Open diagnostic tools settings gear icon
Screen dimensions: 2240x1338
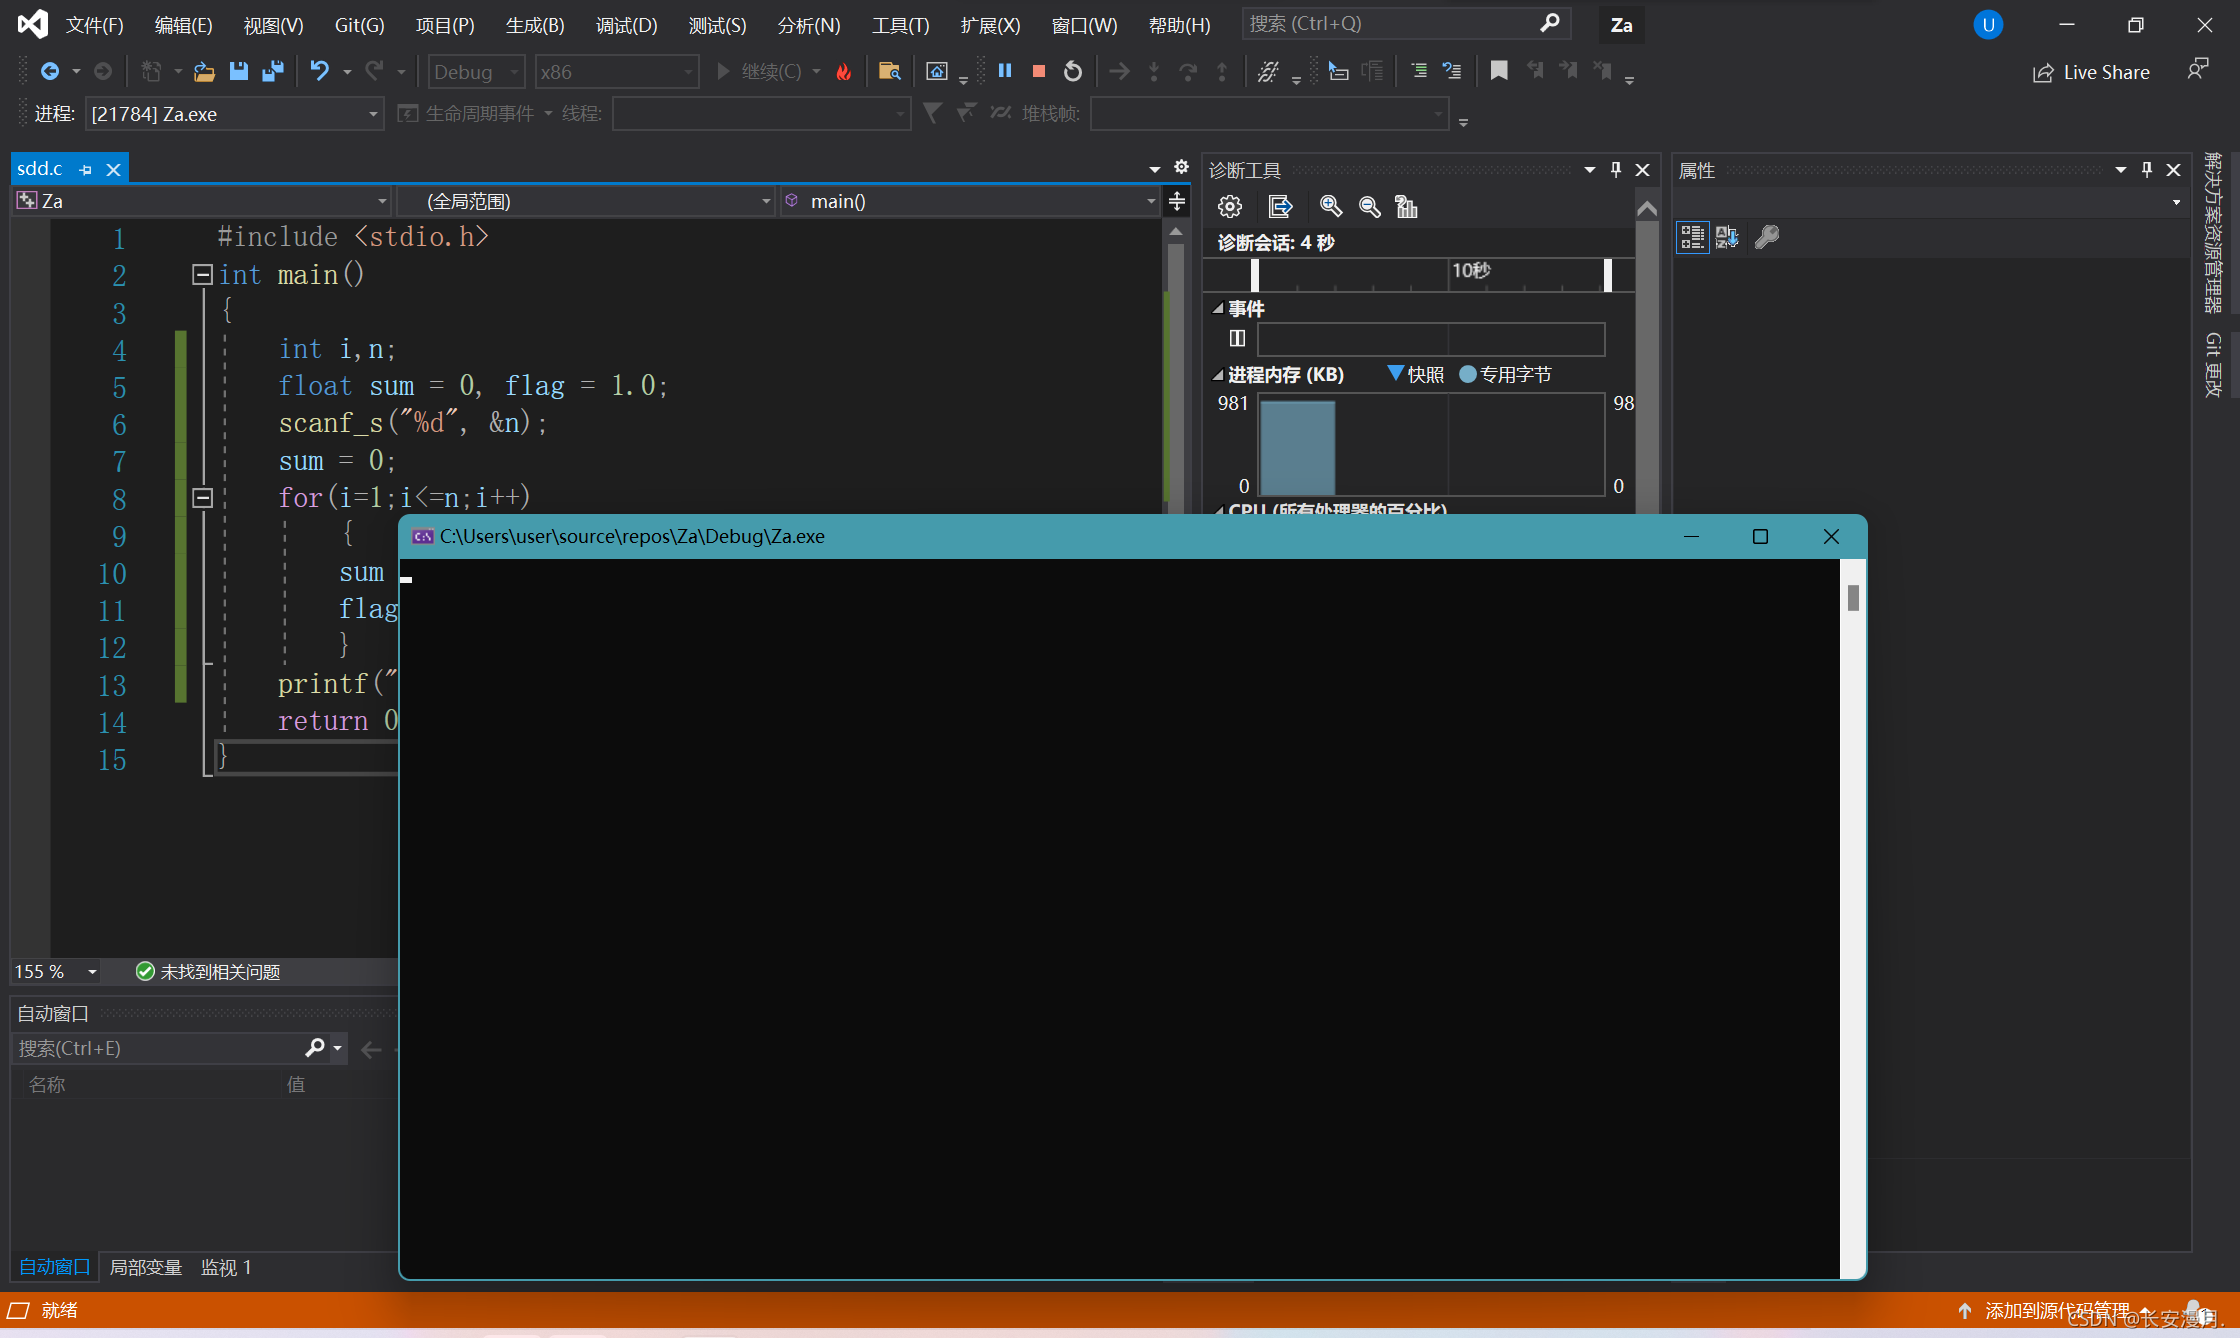[1229, 207]
